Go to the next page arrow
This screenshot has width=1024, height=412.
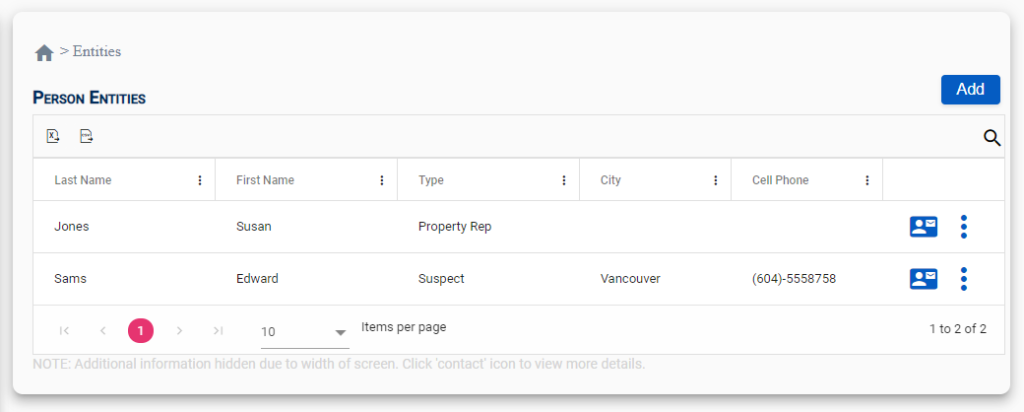[x=180, y=330]
